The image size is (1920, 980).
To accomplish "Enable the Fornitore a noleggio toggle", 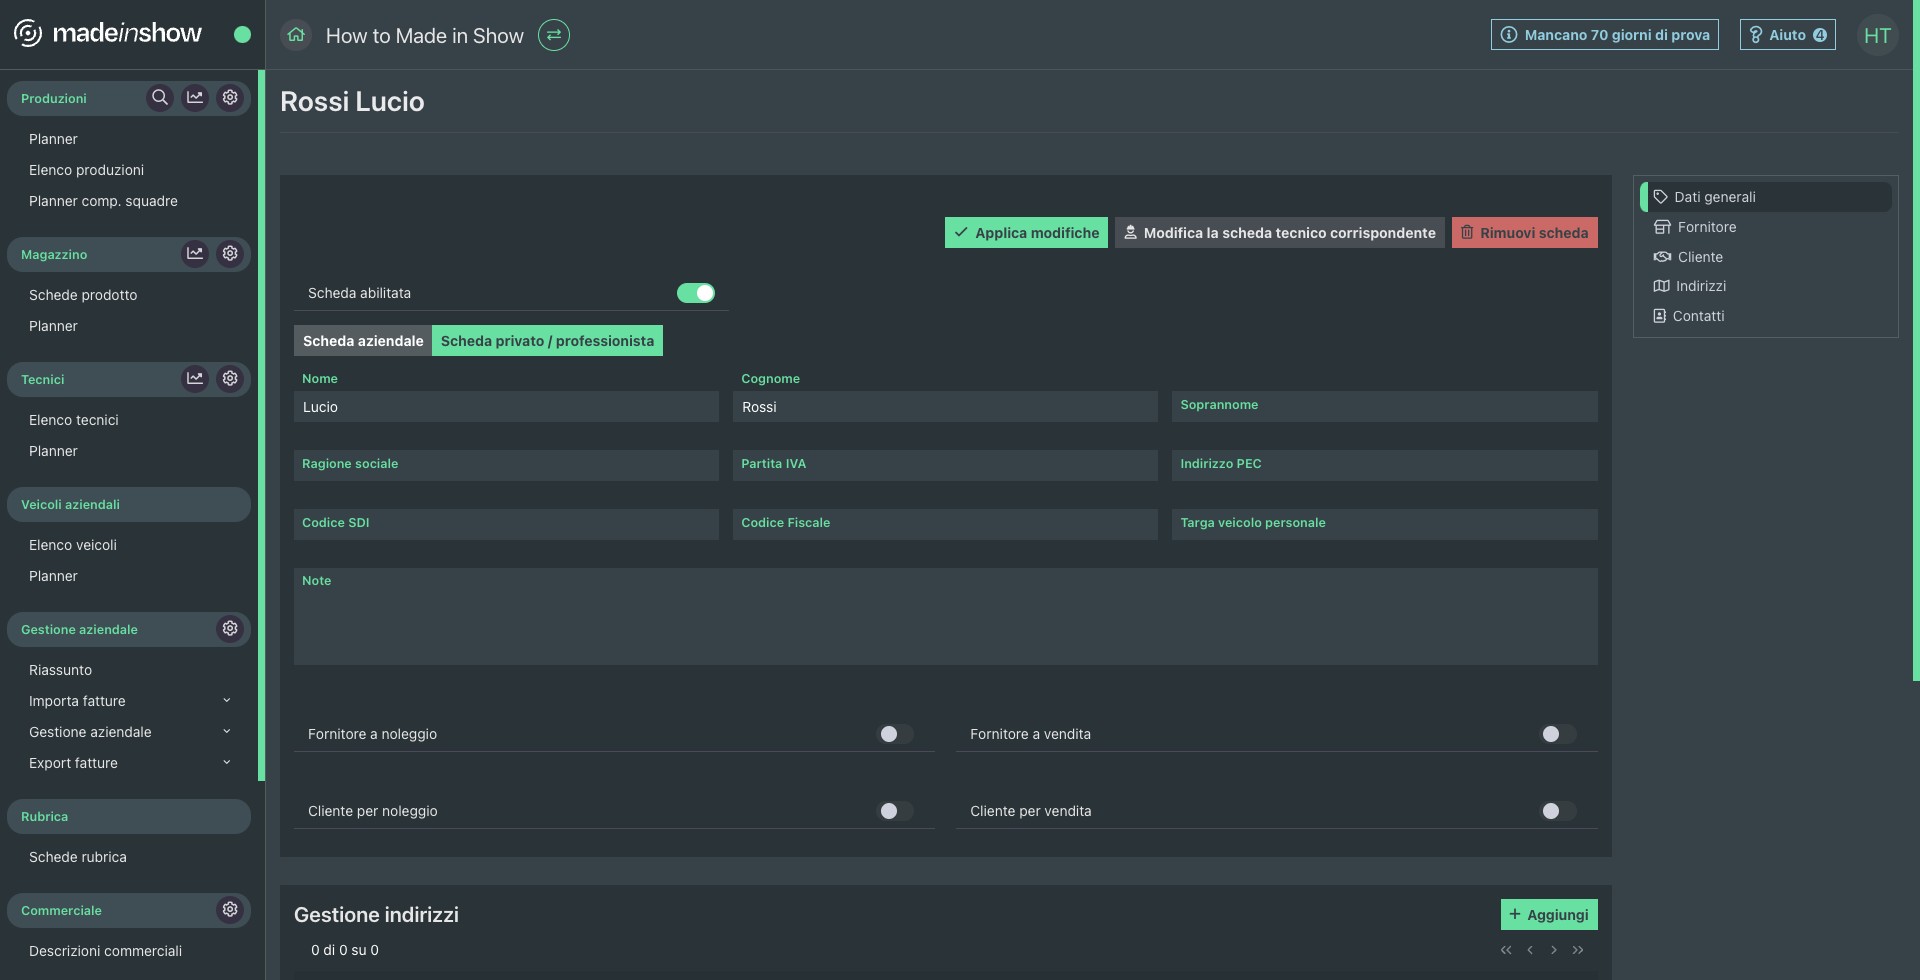I will [x=895, y=734].
